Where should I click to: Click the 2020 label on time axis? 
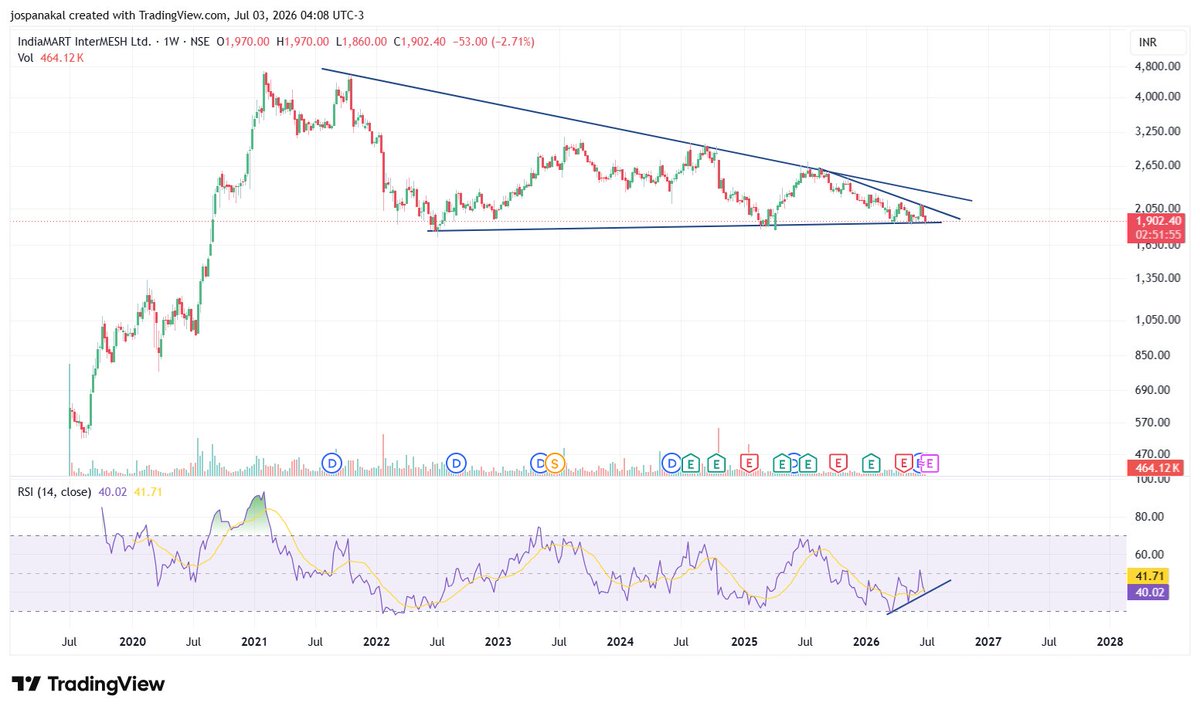pos(132,640)
